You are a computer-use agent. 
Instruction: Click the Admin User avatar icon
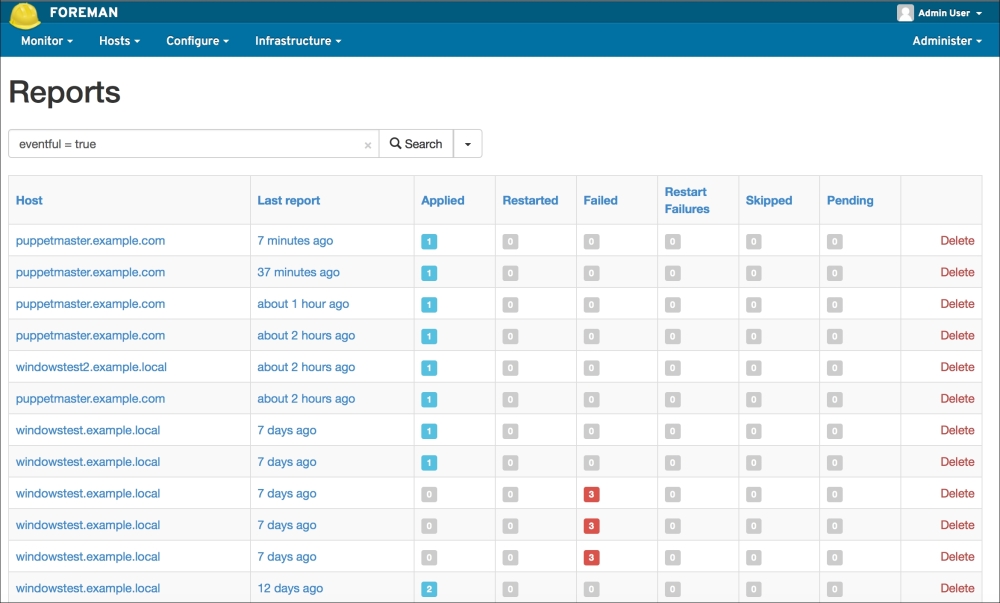point(905,13)
